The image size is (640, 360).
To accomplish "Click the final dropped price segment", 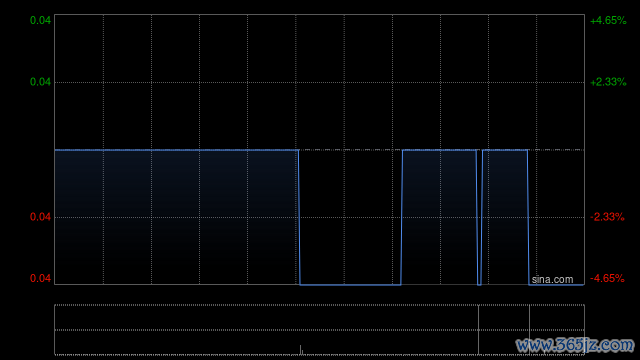I will (x=556, y=284).
